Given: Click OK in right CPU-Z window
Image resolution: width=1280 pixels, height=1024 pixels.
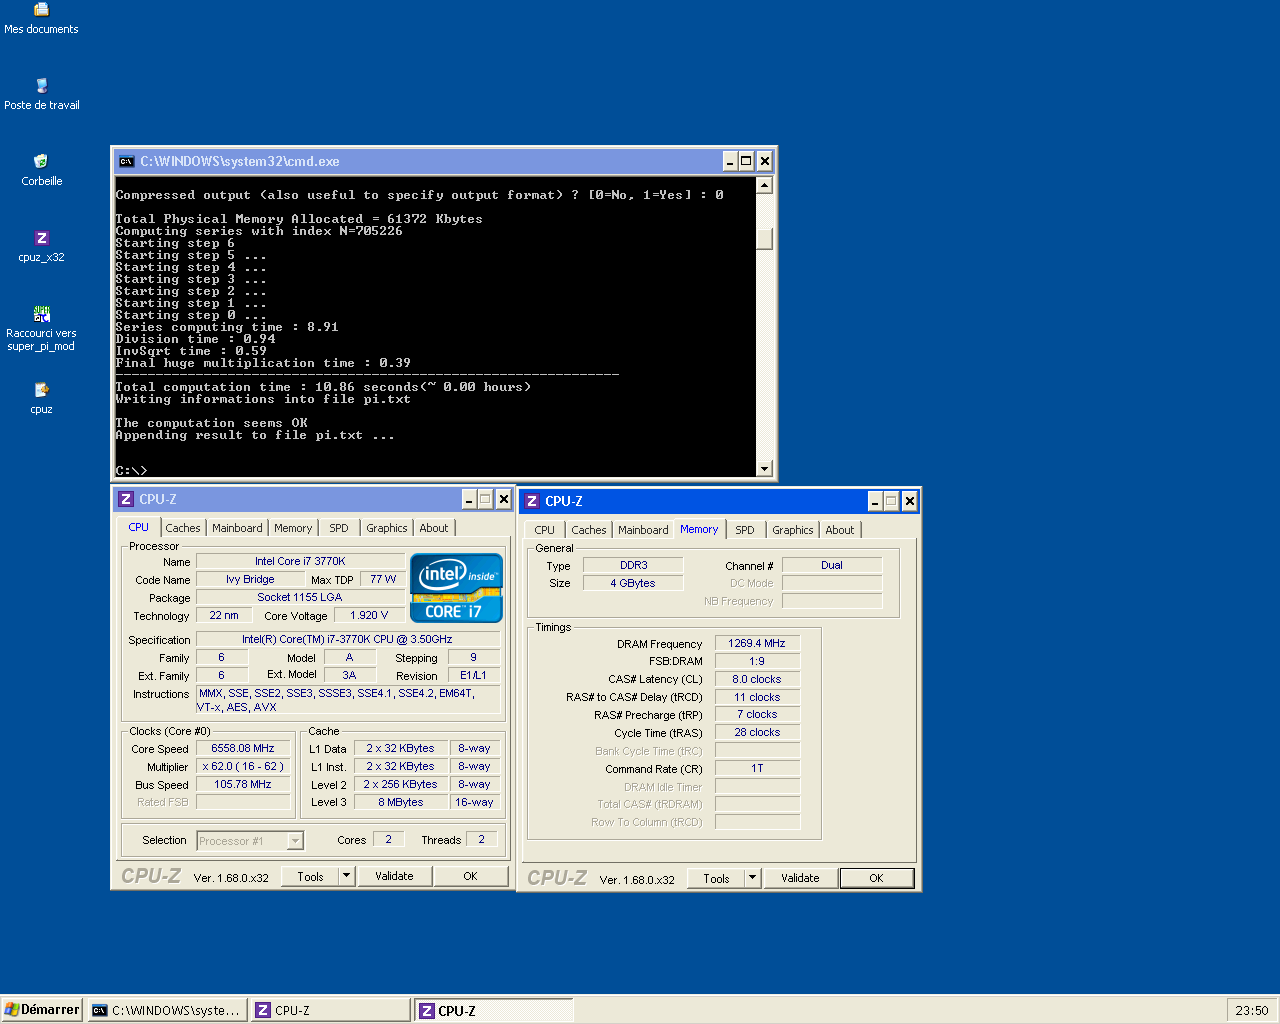Looking at the screenshot, I should pyautogui.click(x=876, y=878).
